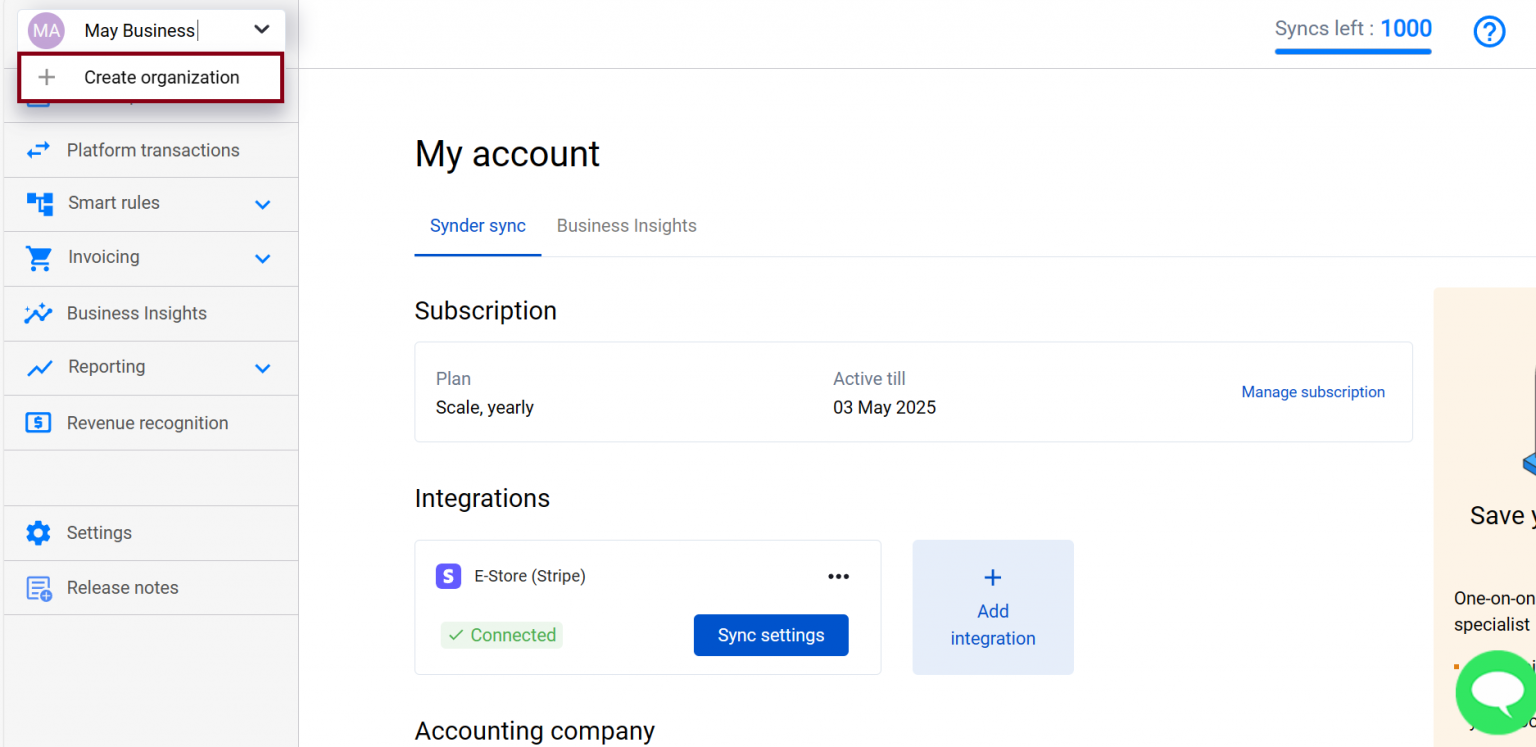Click the Scale, yearly plan value
This screenshot has height=747, width=1536.
pos(485,408)
